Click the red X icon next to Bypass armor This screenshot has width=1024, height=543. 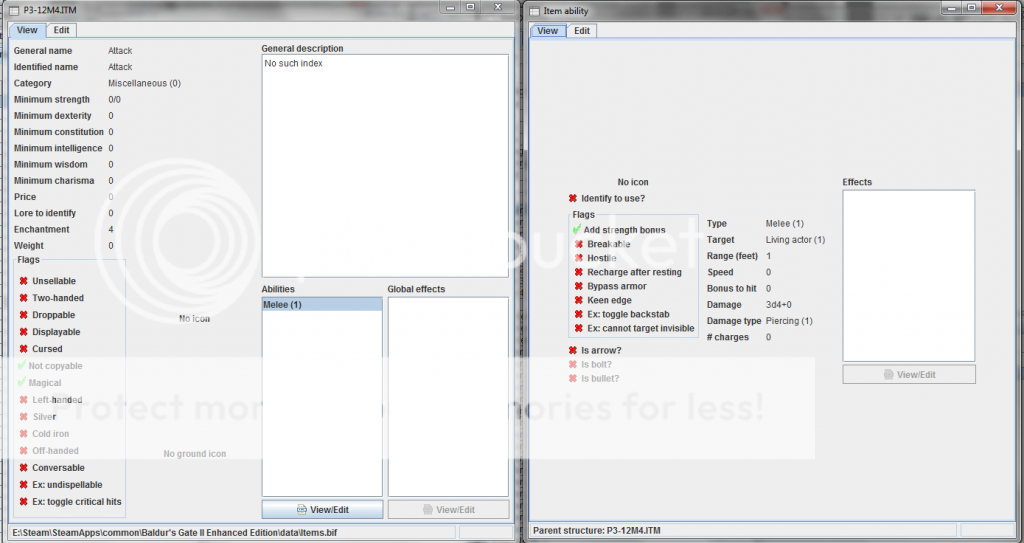pyautogui.click(x=578, y=286)
